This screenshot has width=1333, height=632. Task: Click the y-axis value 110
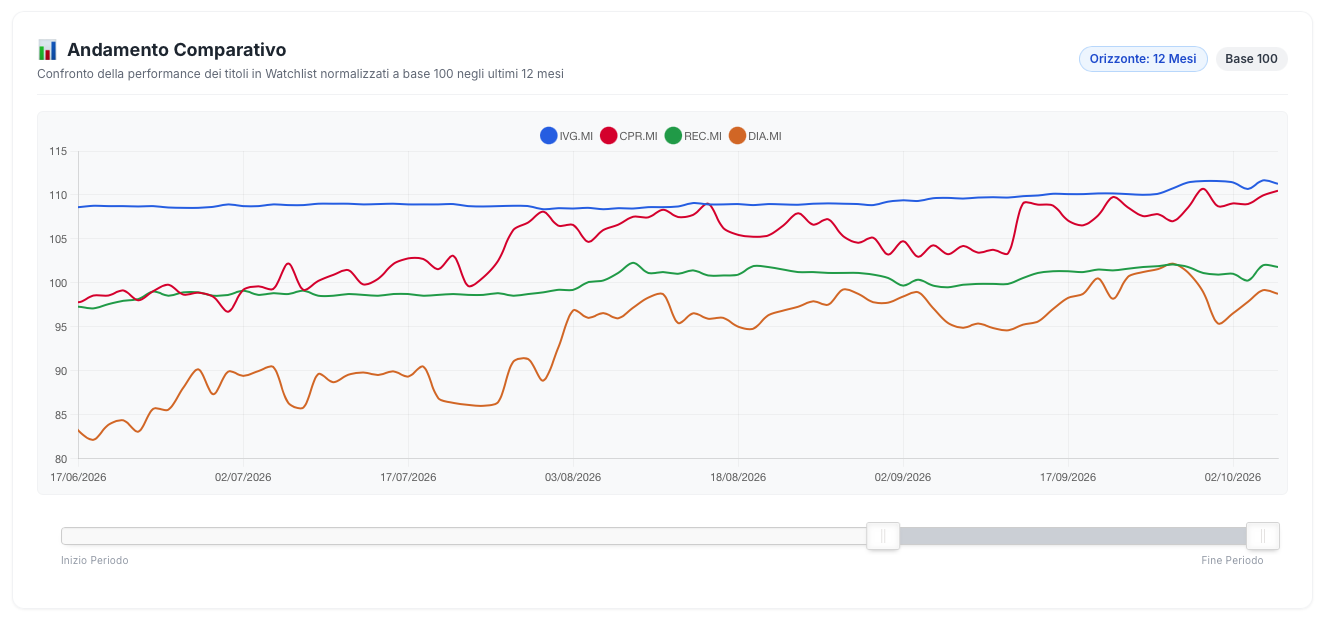coord(58,195)
